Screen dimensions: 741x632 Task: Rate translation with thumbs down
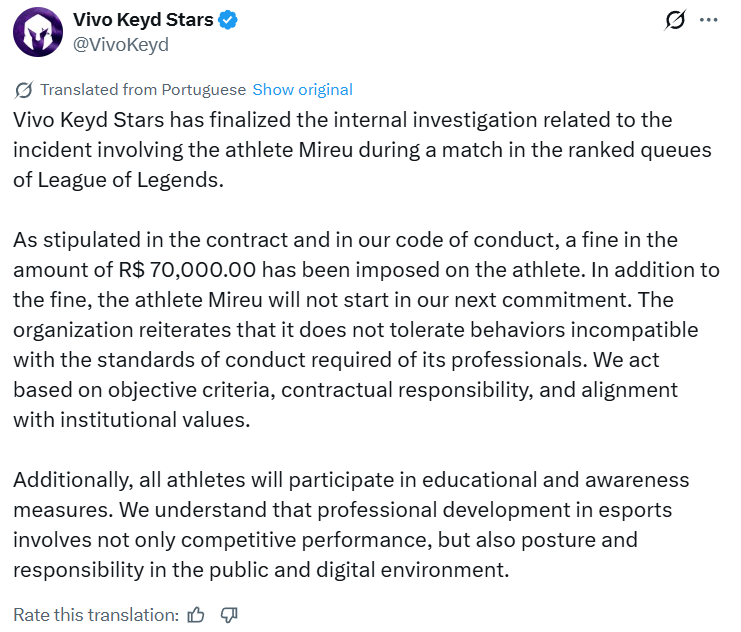[228, 614]
